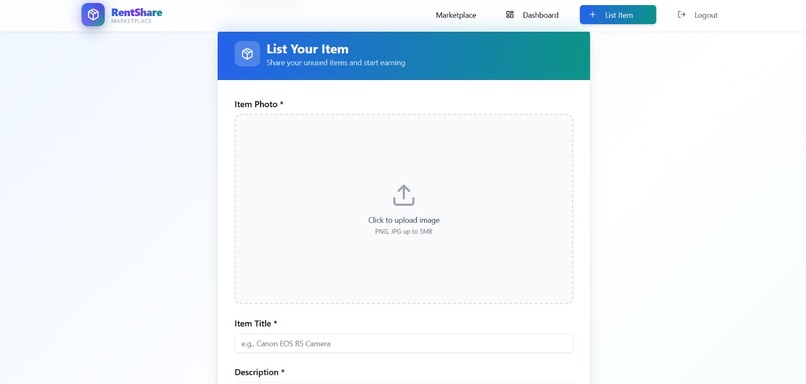This screenshot has width=806, height=384.
Task: Click the plus icon in List Item button
Action: [x=592, y=15]
